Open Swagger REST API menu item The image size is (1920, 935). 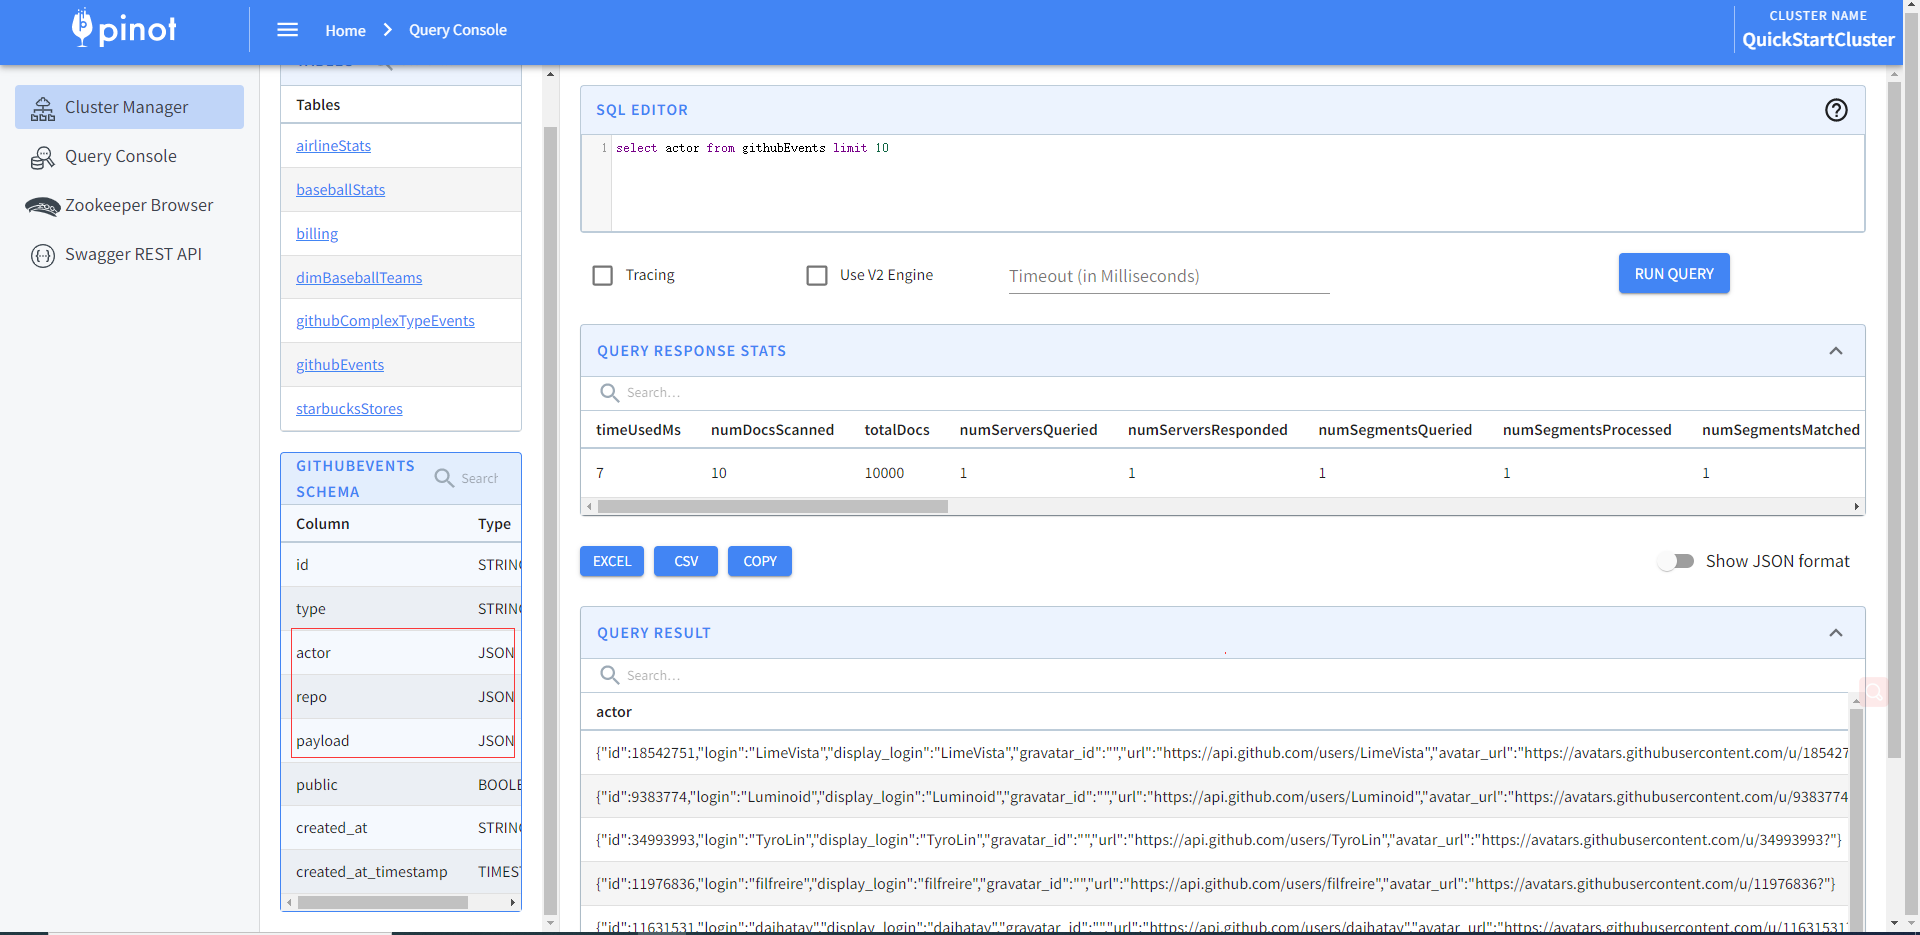click(129, 254)
